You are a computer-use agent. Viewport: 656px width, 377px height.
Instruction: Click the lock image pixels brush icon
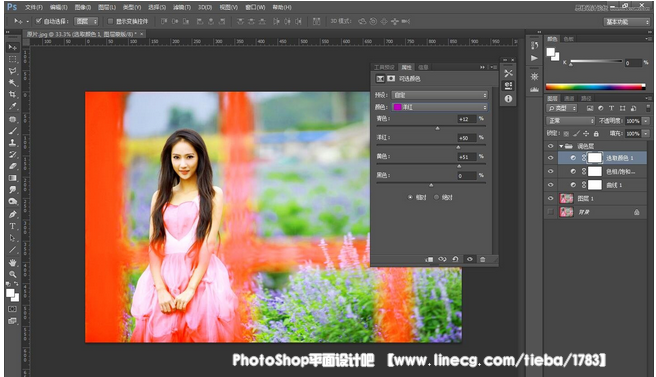click(576, 133)
